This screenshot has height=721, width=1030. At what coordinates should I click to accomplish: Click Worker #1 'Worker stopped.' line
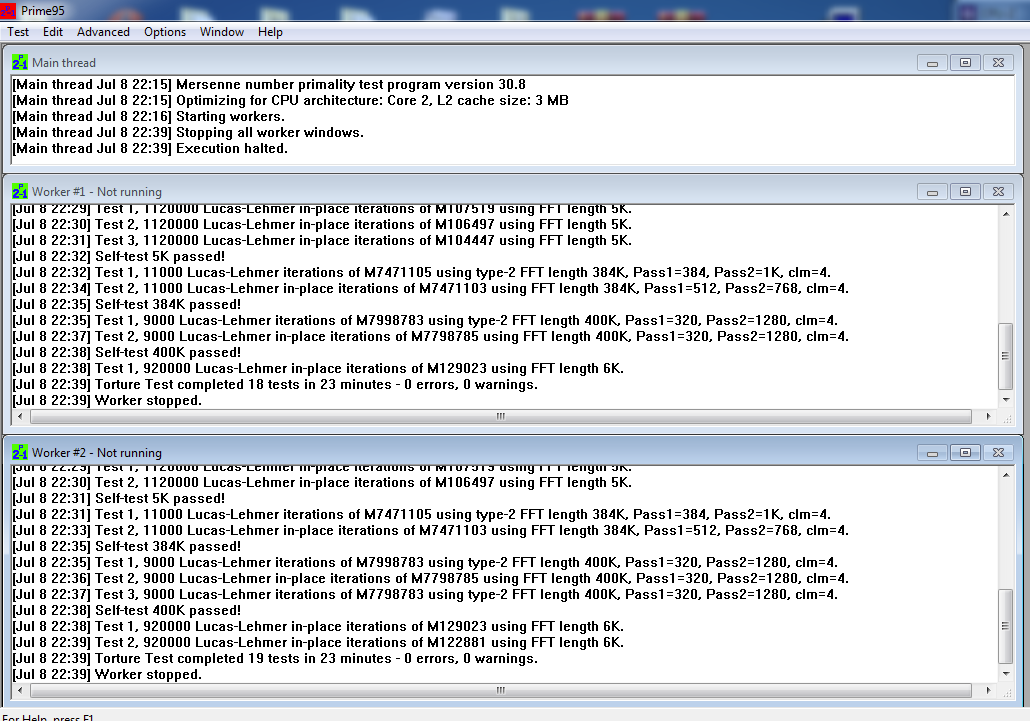[107, 401]
